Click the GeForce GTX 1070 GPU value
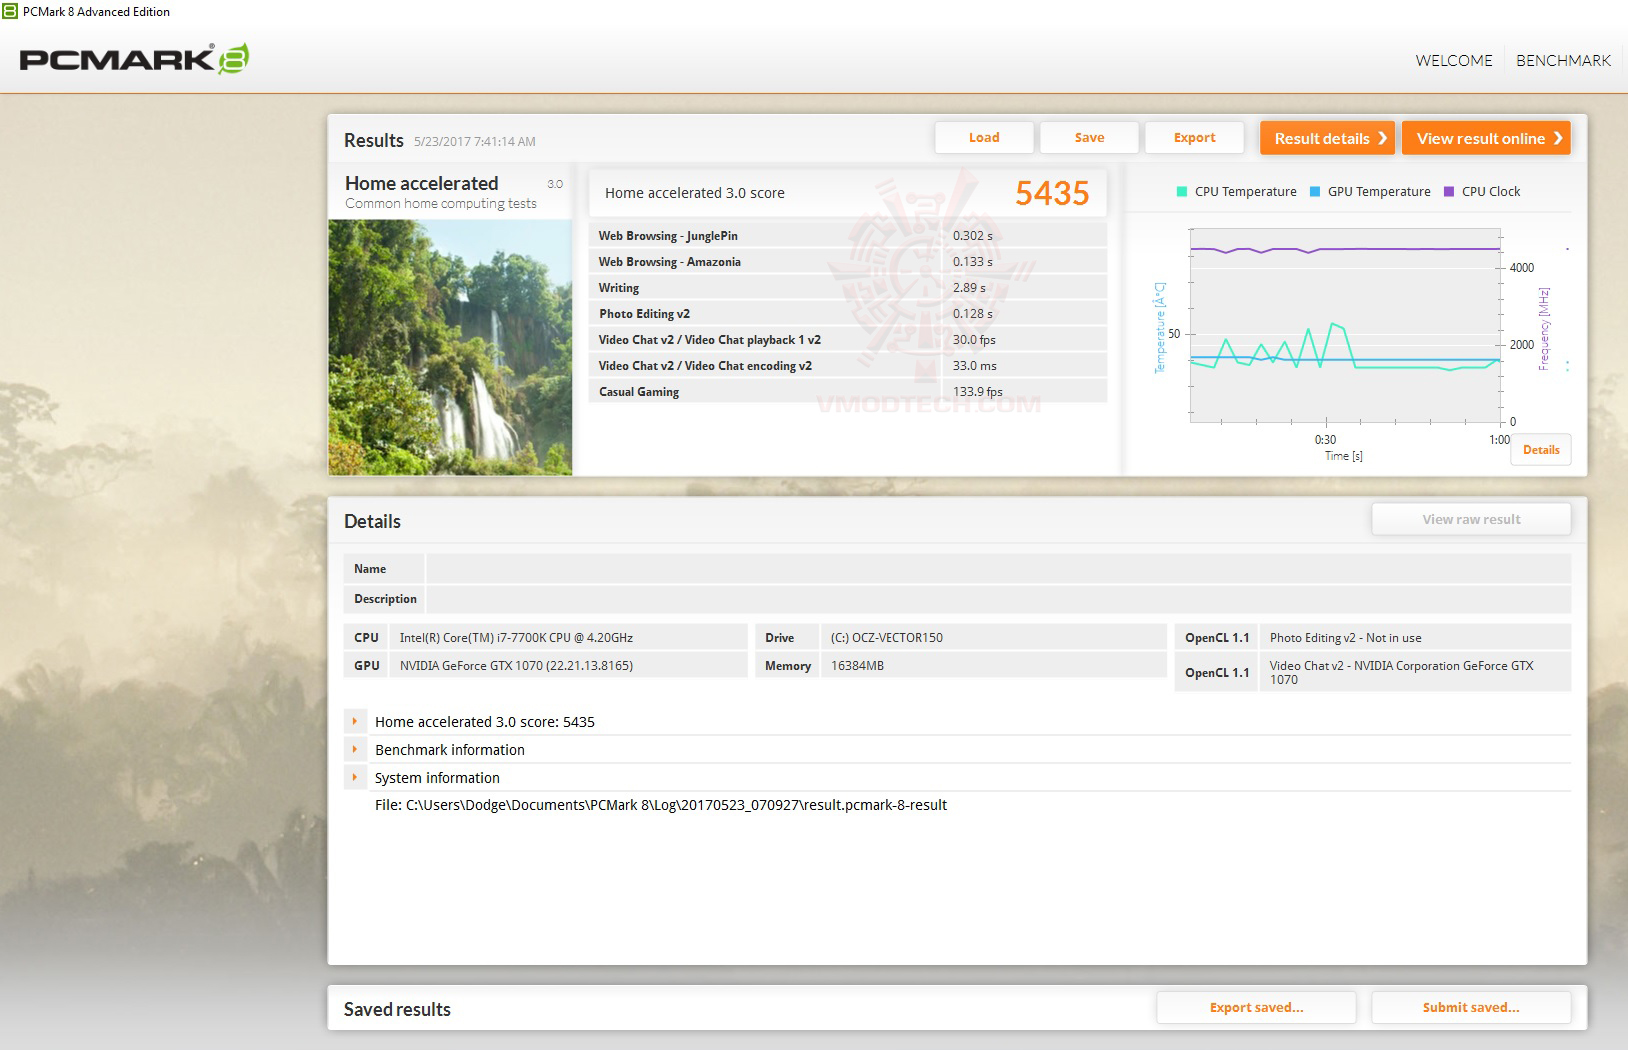This screenshot has width=1628, height=1050. coord(516,666)
